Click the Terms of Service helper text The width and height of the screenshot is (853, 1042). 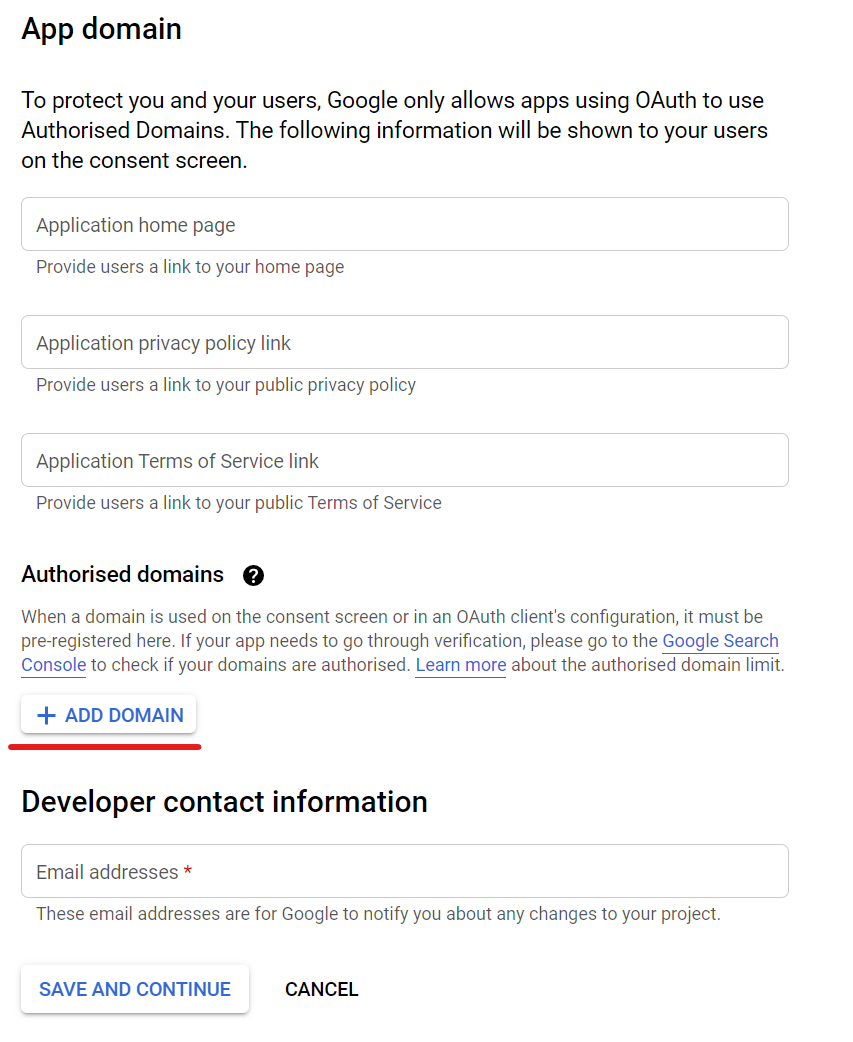[x=238, y=503]
